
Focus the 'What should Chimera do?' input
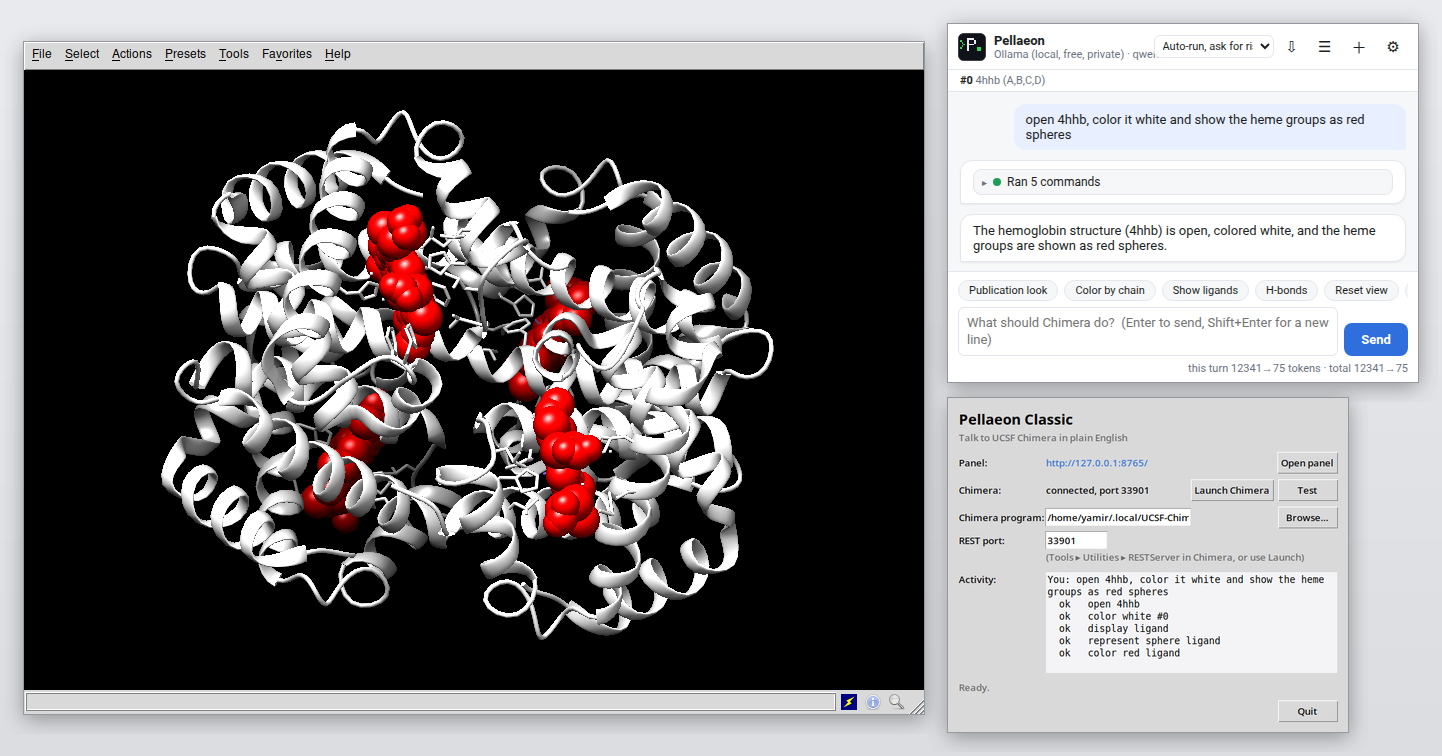pos(1148,331)
